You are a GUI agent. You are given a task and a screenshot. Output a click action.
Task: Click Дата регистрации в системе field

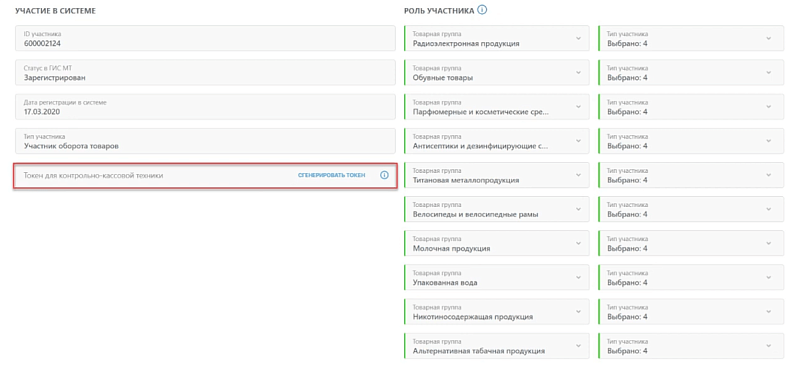tap(205, 107)
